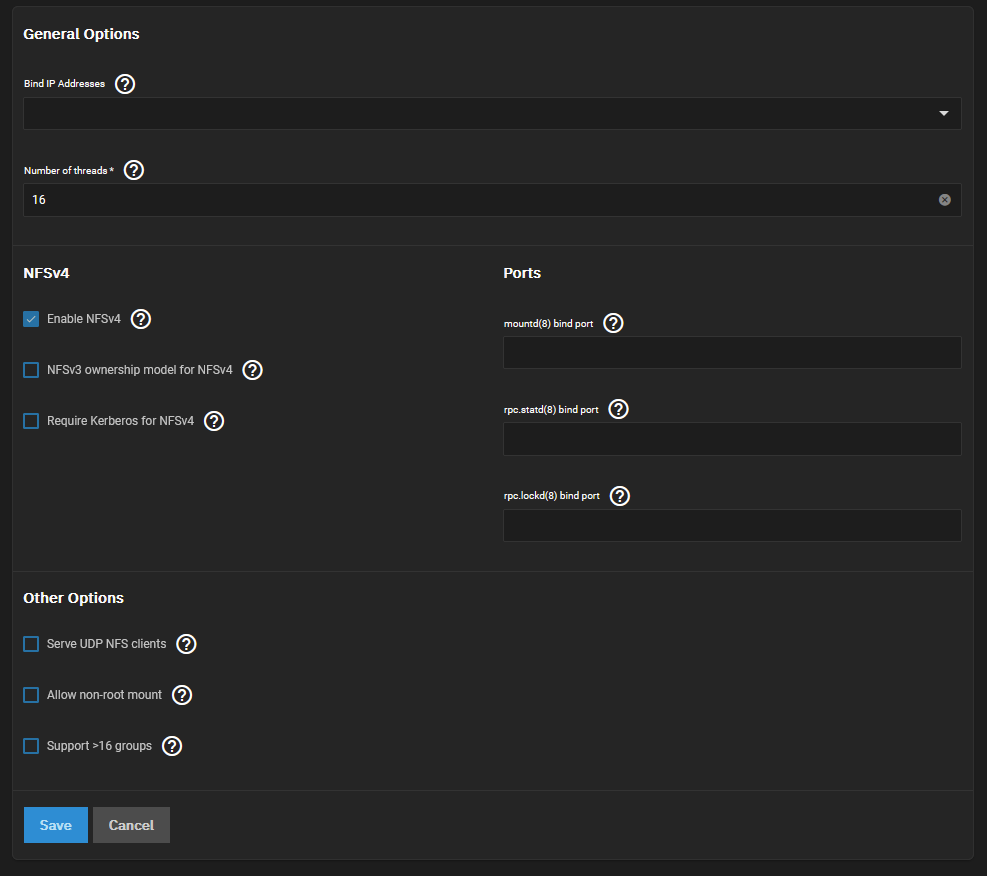Show help for Require Kerberos for NFSv4

coord(214,421)
